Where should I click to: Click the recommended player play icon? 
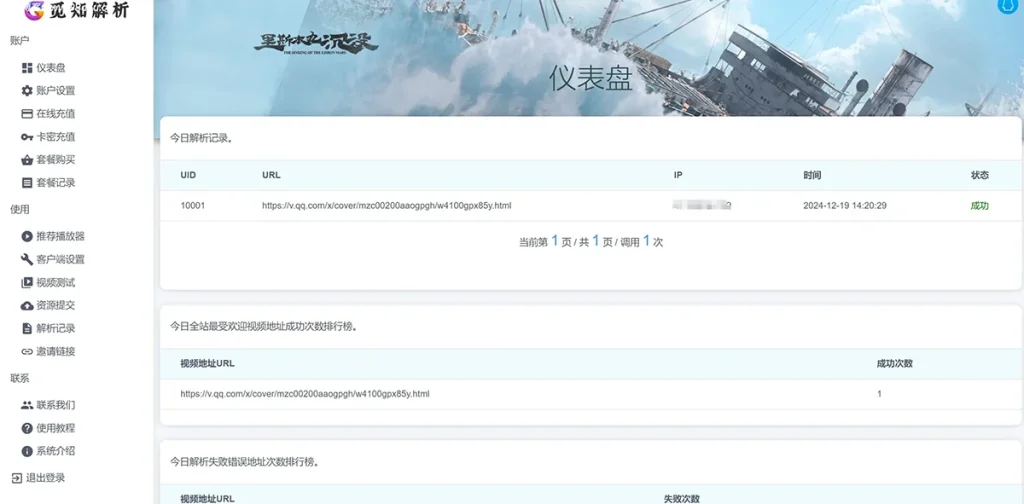click(27, 237)
